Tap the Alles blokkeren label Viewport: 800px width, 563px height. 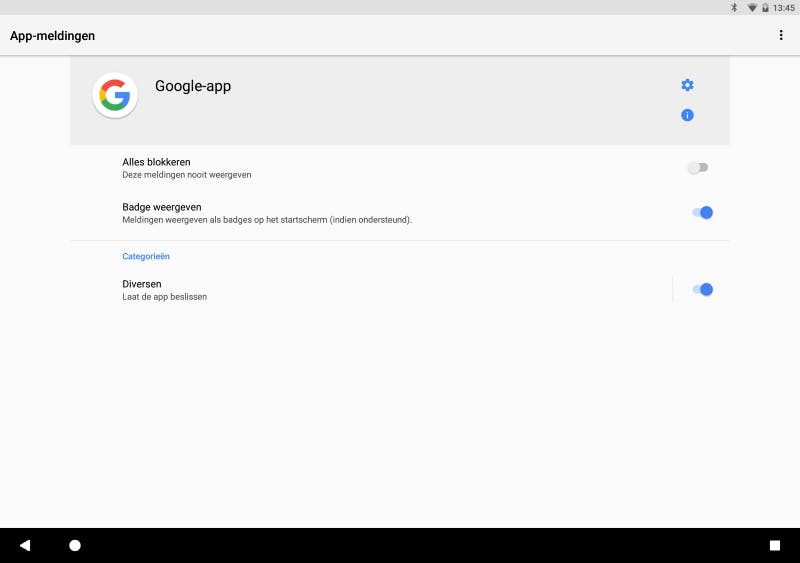pos(156,162)
